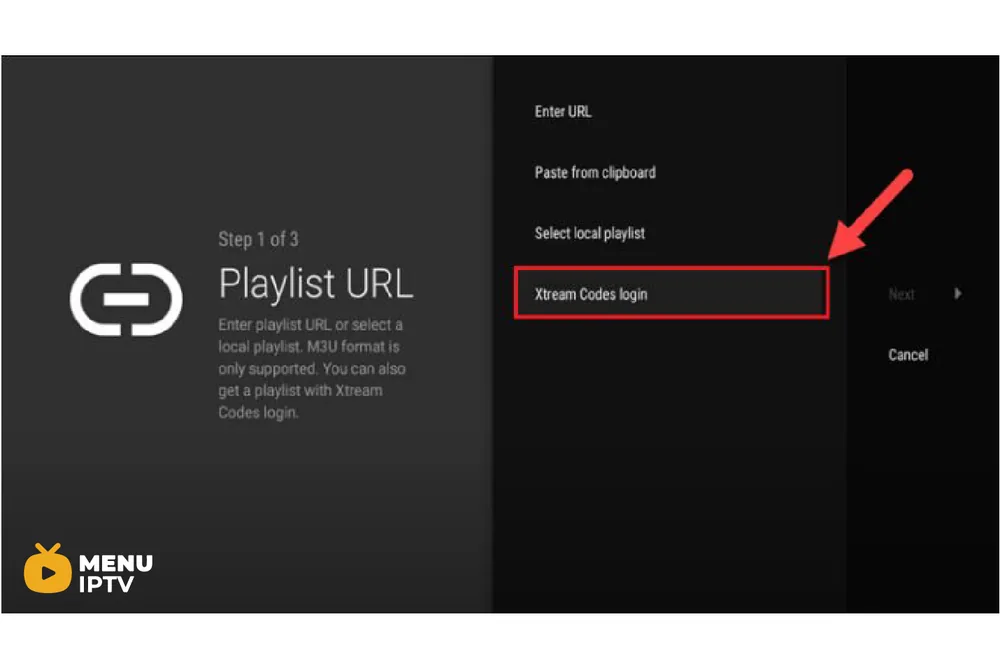Click the arrow beside Next

tap(957, 293)
